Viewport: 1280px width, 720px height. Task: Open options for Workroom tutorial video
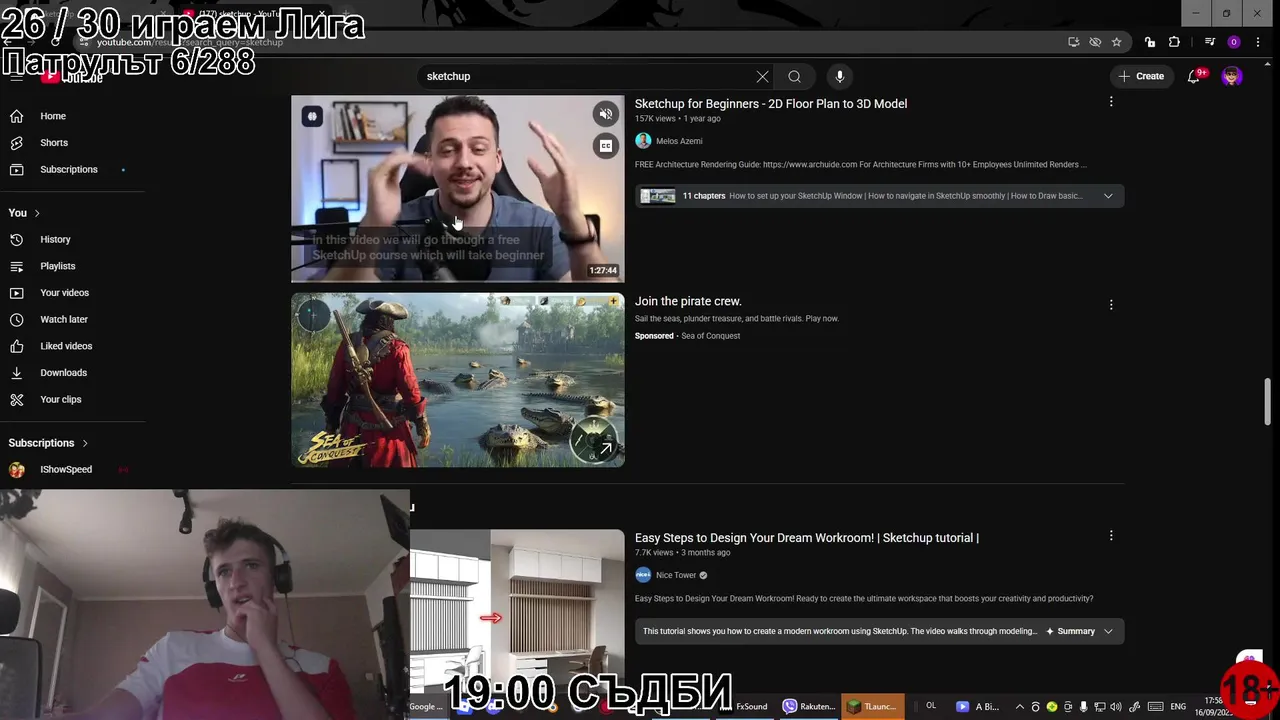[x=1111, y=536]
